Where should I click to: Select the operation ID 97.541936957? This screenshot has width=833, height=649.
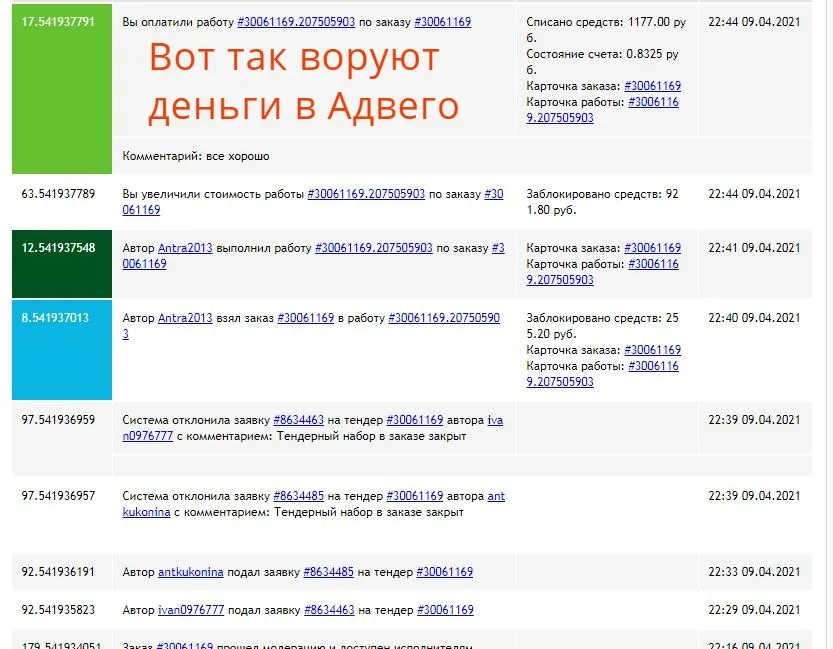coord(58,496)
